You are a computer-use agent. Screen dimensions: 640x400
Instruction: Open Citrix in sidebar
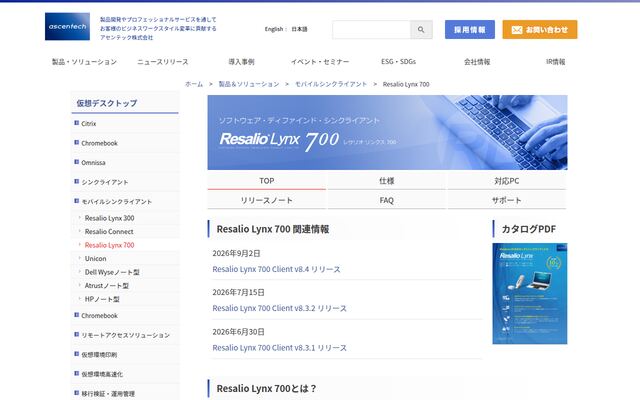click(x=89, y=123)
